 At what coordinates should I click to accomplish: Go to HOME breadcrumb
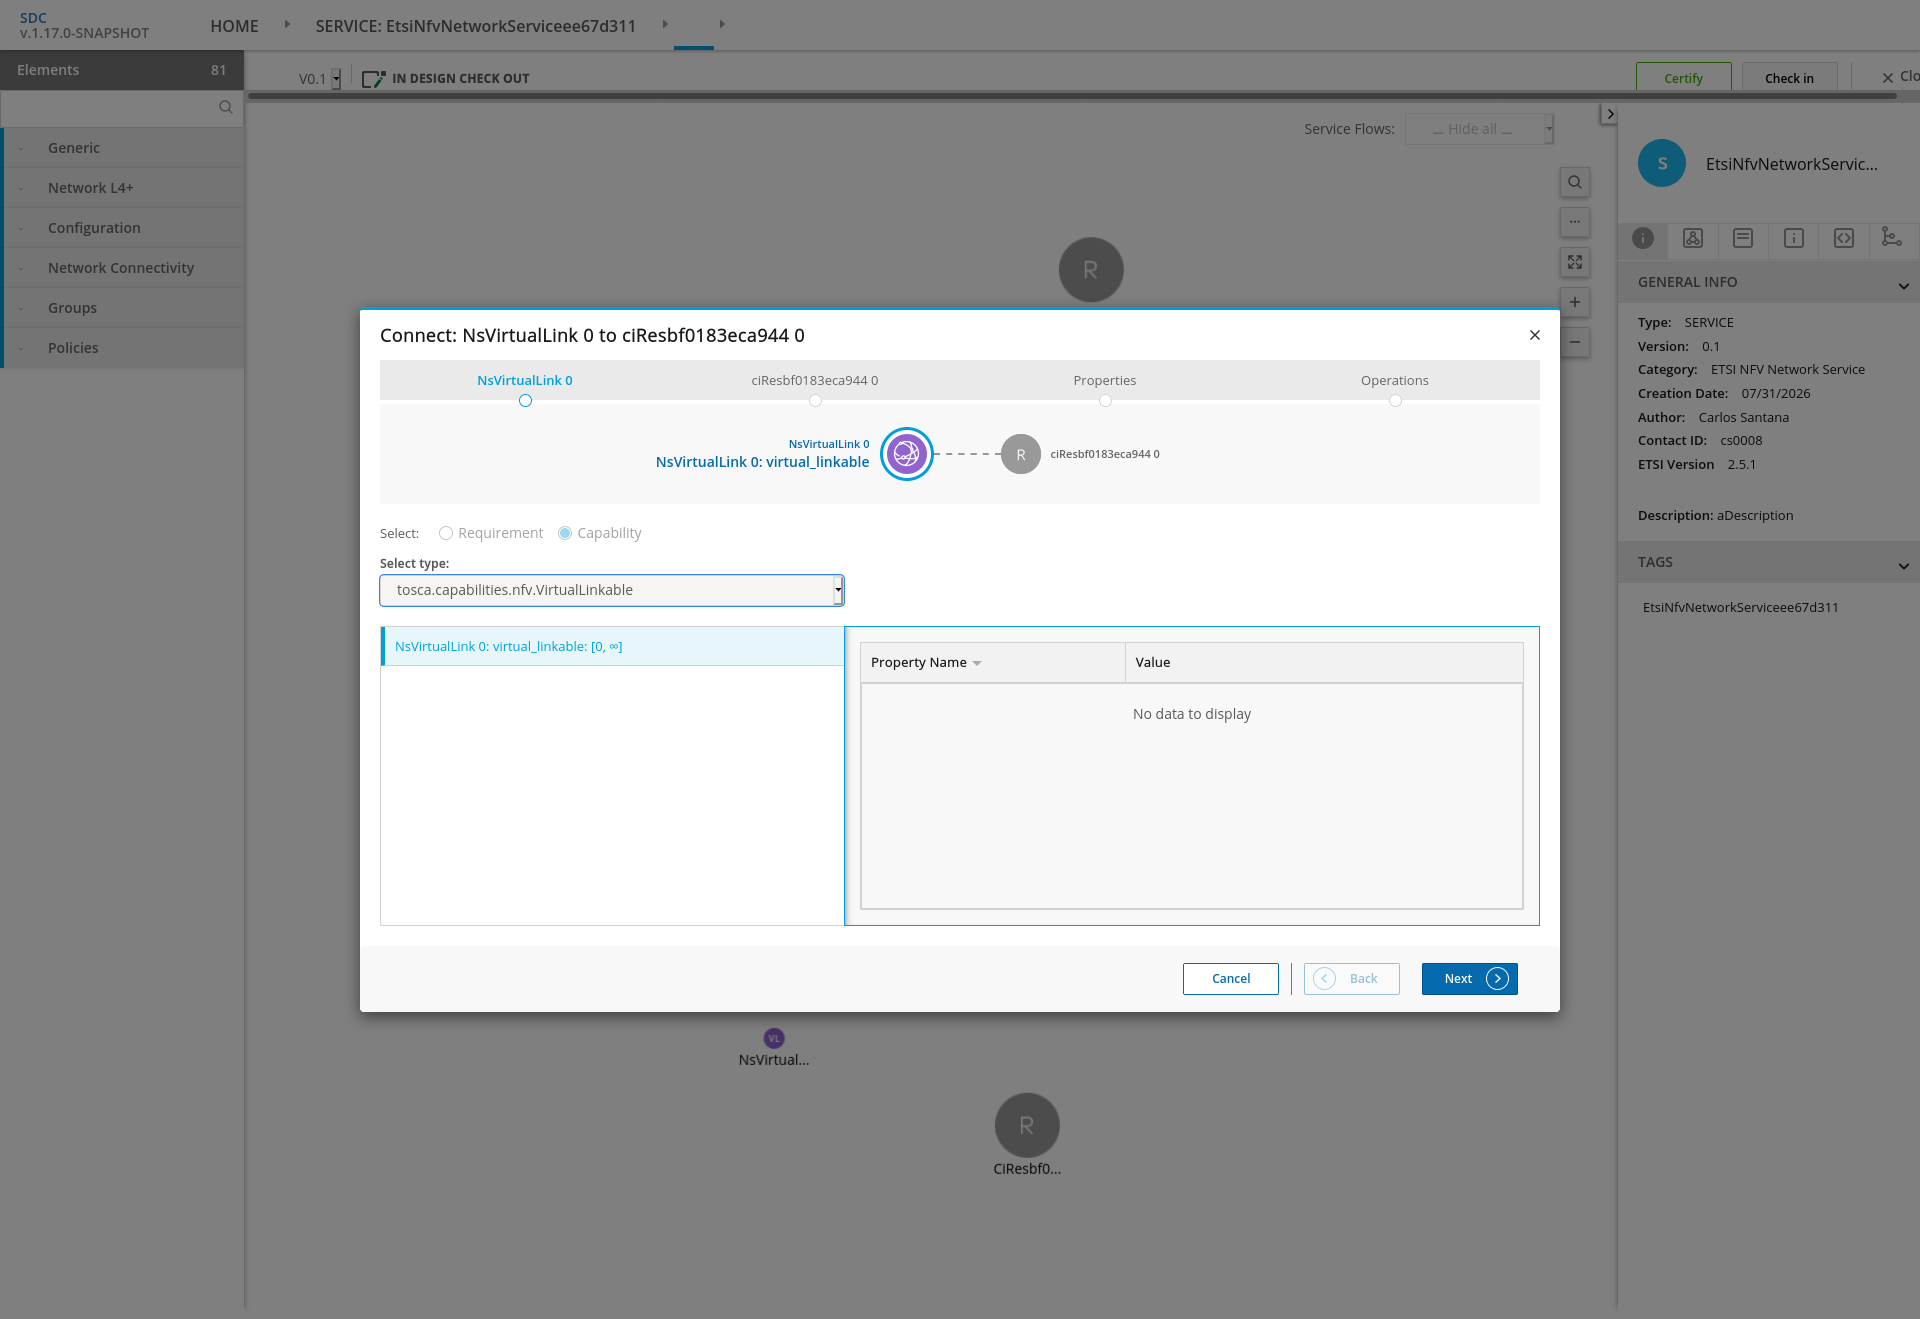[234, 26]
